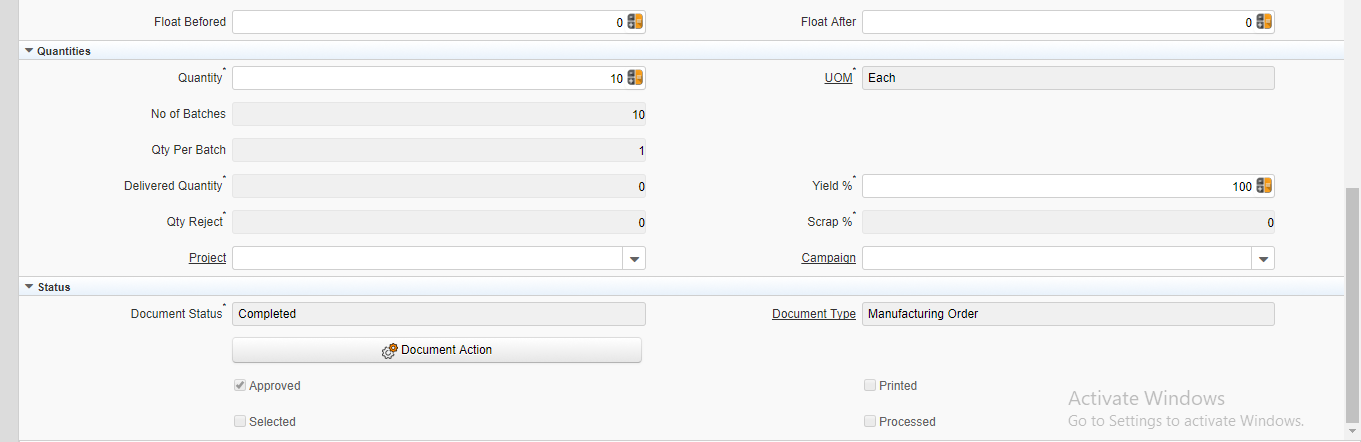This screenshot has width=1361, height=442.
Task: Follow the Document Type label link
Action: [814, 314]
